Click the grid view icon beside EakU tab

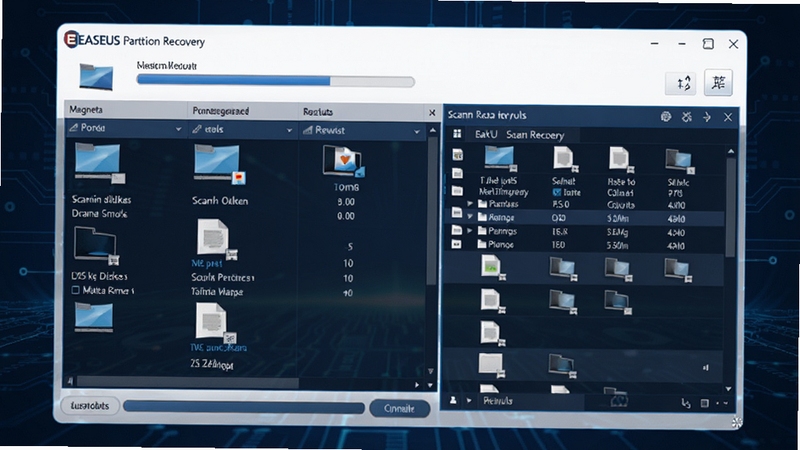click(457, 134)
